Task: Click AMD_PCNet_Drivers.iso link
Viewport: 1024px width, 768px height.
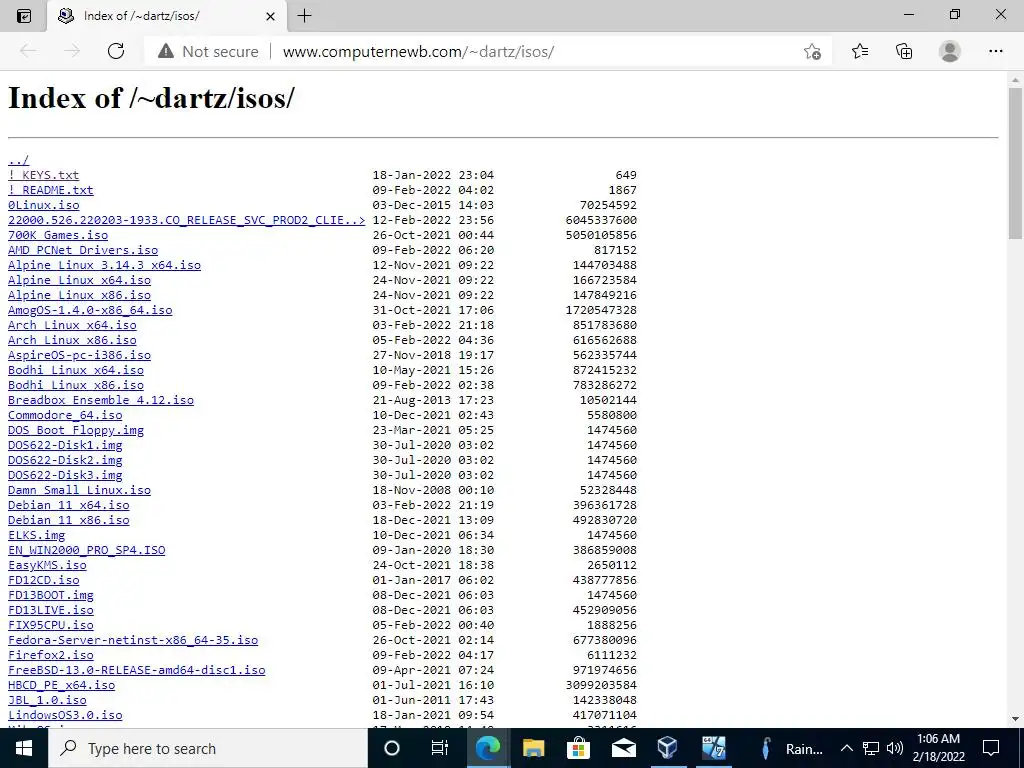Action: [82, 250]
